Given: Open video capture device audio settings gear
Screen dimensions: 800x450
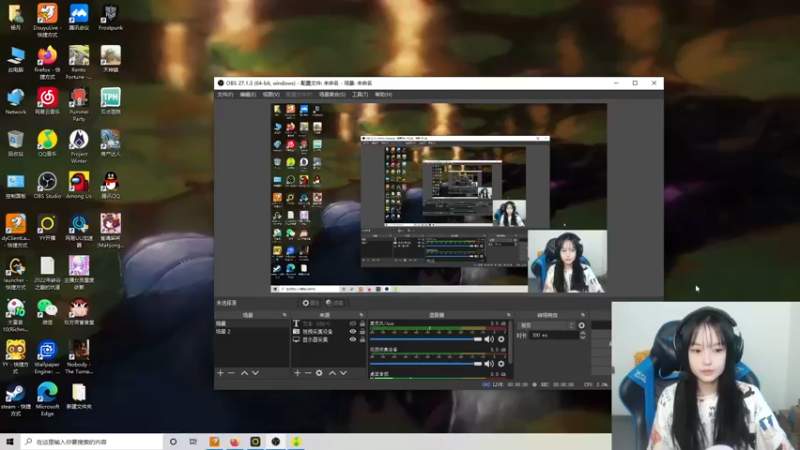Looking at the screenshot, I should pos(501,364).
